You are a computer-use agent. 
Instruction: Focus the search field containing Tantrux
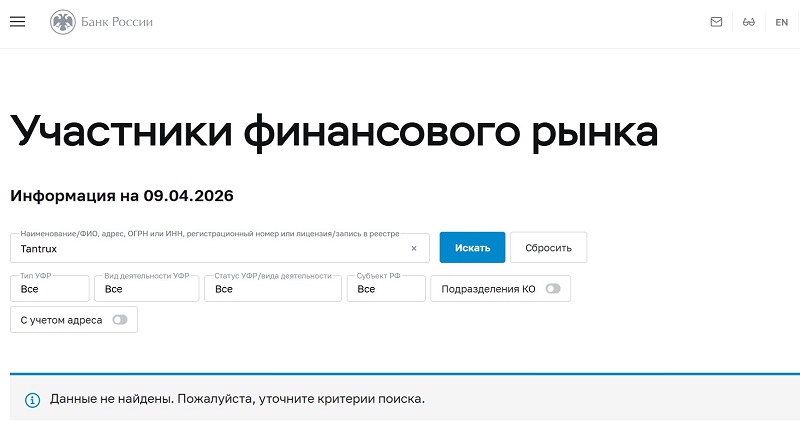coord(200,248)
